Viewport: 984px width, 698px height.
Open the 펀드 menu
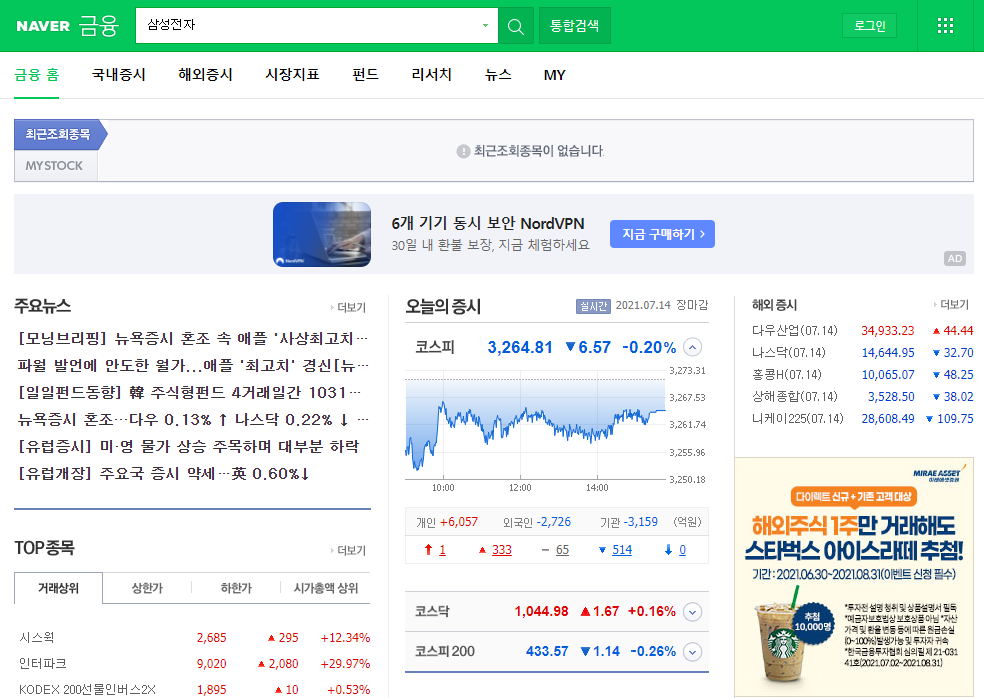[365, 75]
